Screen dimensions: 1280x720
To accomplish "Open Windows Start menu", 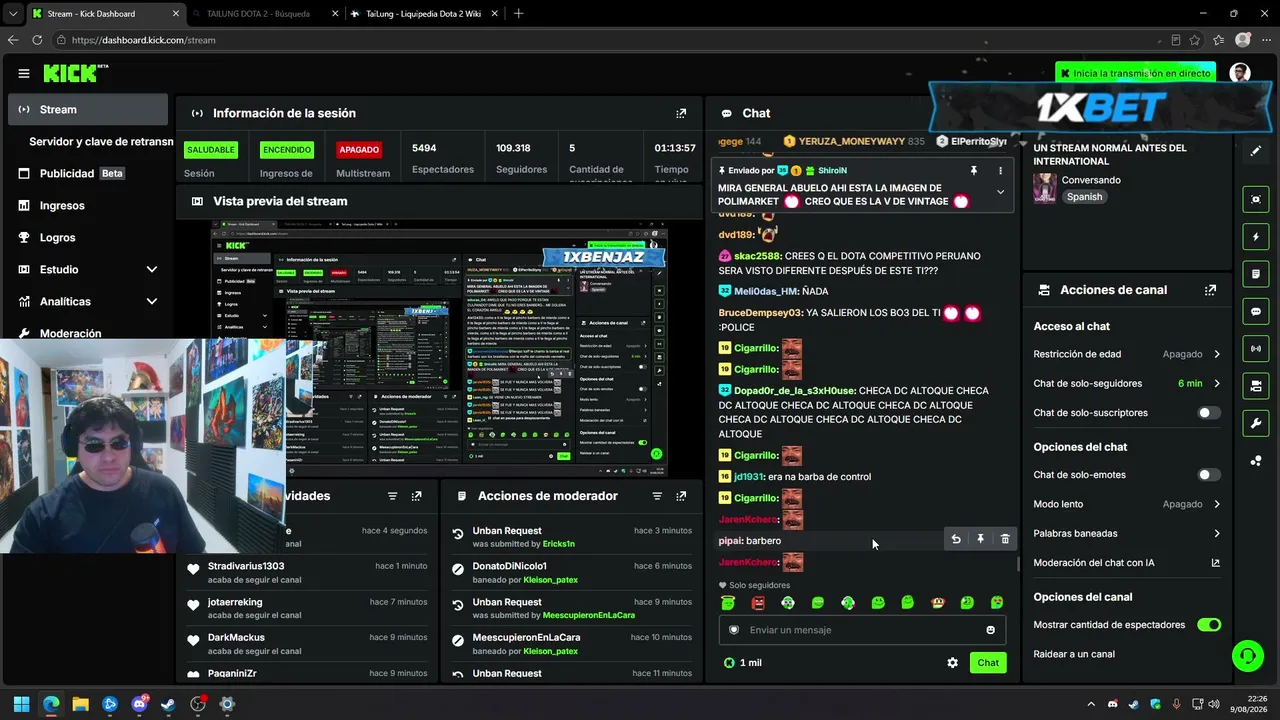I will [x=21, y=704].
